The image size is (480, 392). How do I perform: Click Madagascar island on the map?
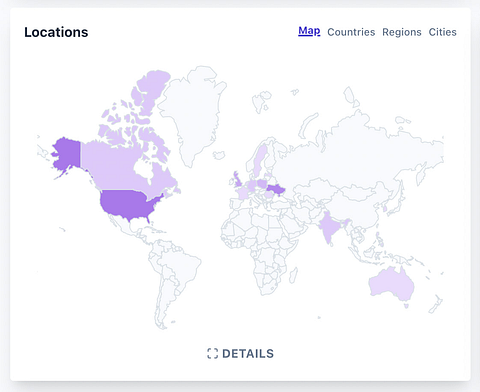293,276
